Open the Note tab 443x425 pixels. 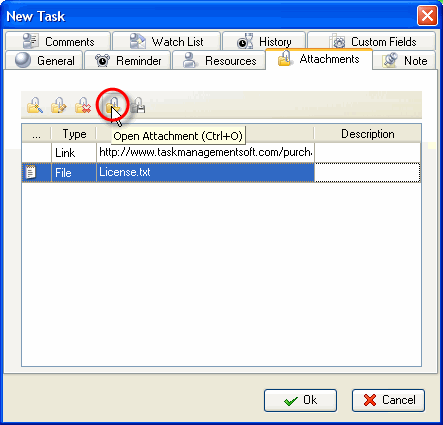point(404,60)
